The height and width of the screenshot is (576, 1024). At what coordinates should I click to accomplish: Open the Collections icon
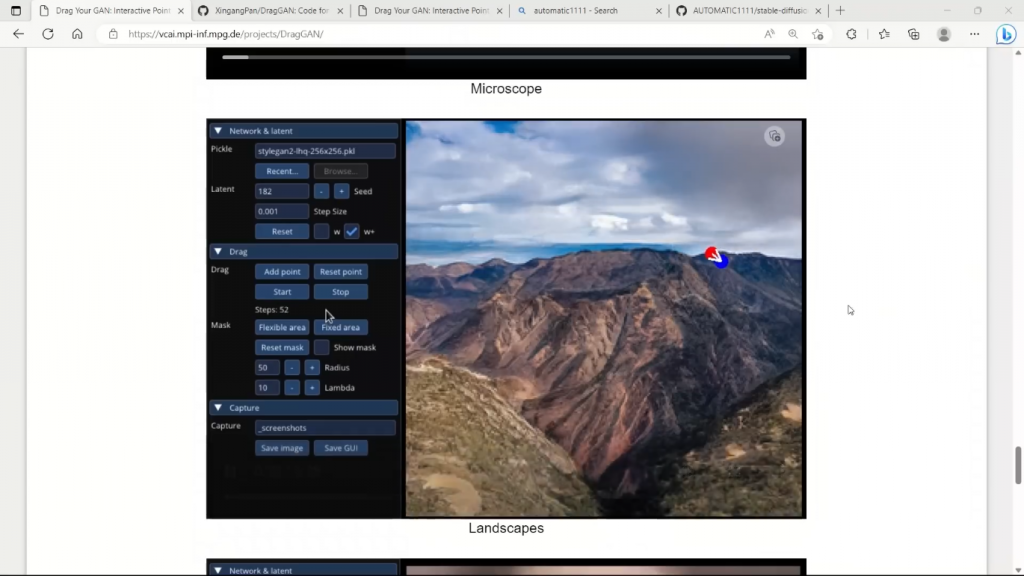[x=914, y=34]
